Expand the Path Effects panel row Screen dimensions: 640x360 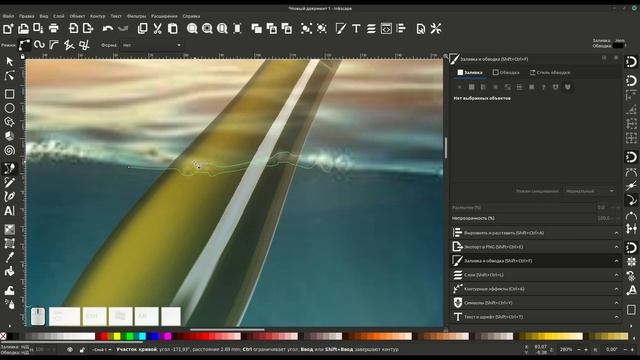[x=536, y=289]
